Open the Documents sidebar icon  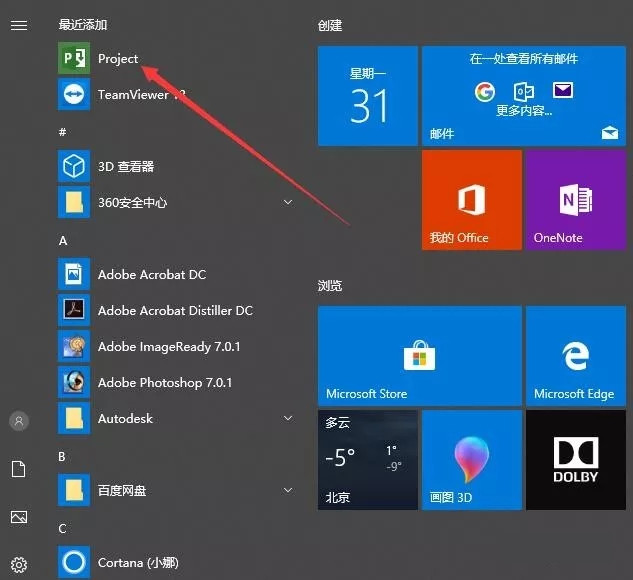tap(19, 469)
